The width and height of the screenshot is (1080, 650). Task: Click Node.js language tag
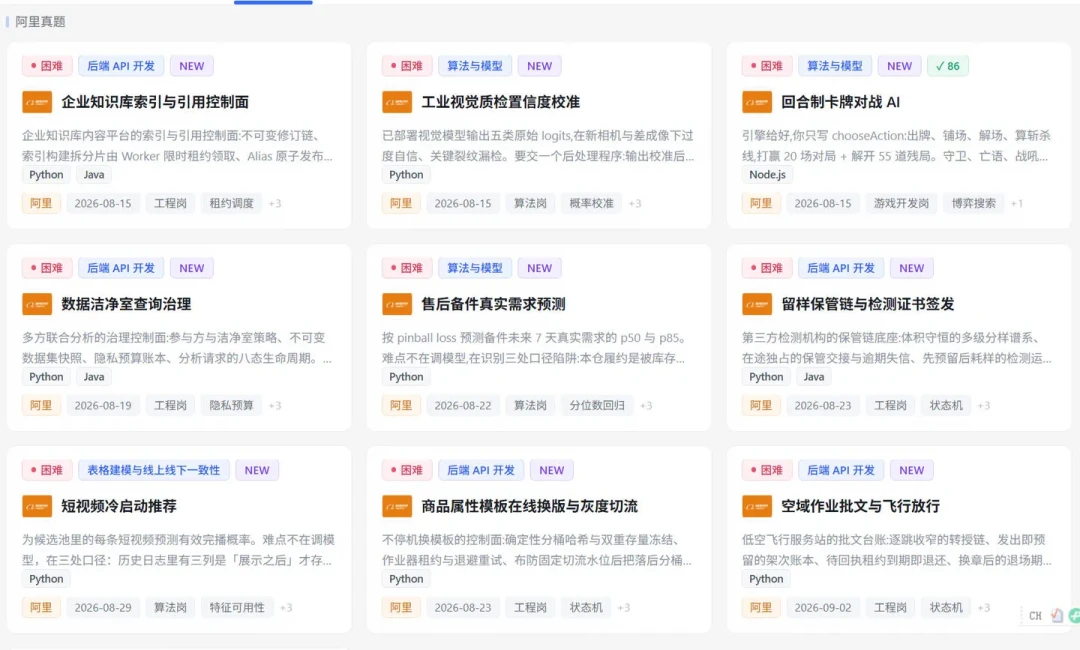click(767, 175)
